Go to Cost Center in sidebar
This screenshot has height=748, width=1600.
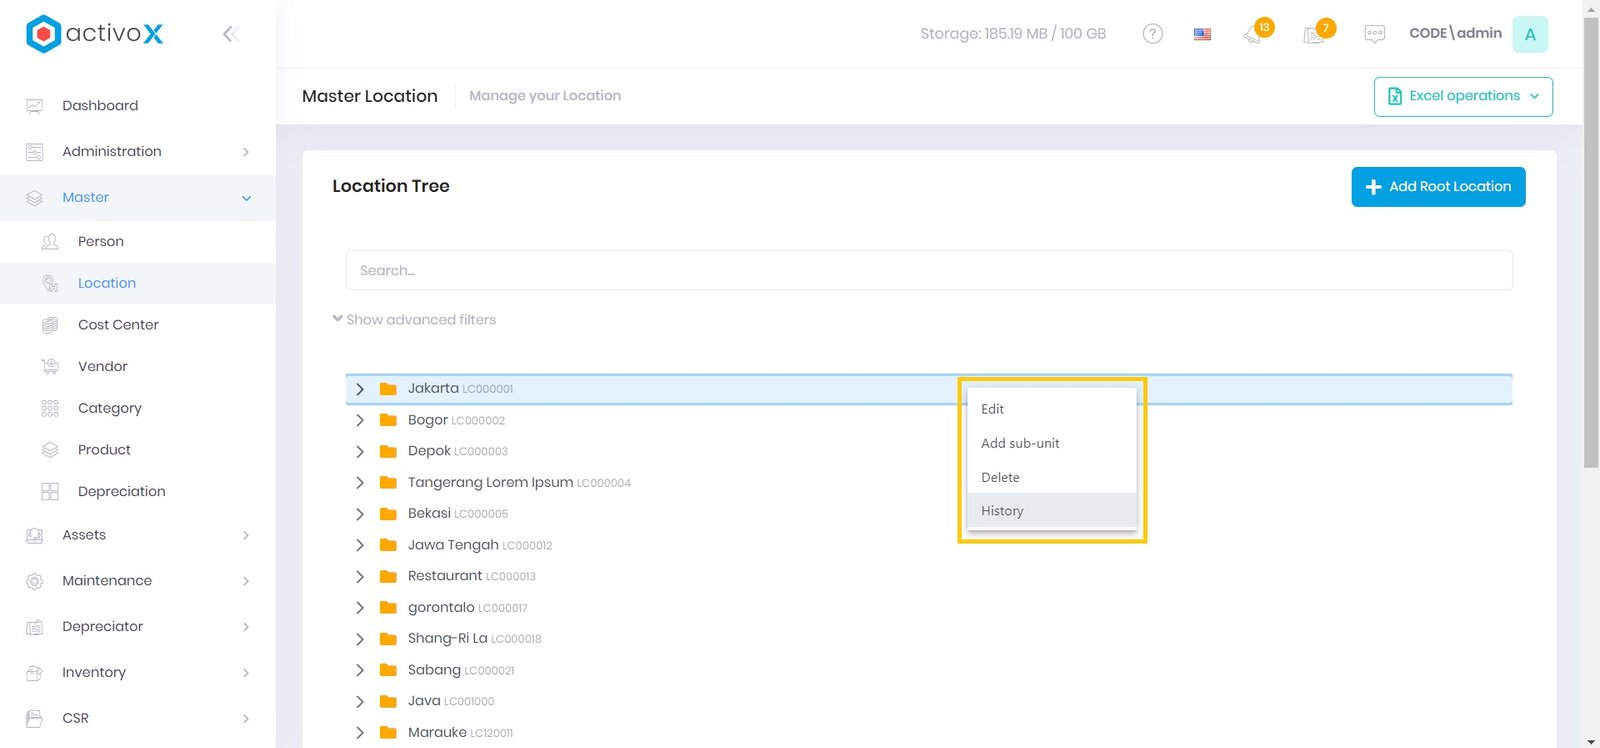[118, 325]
